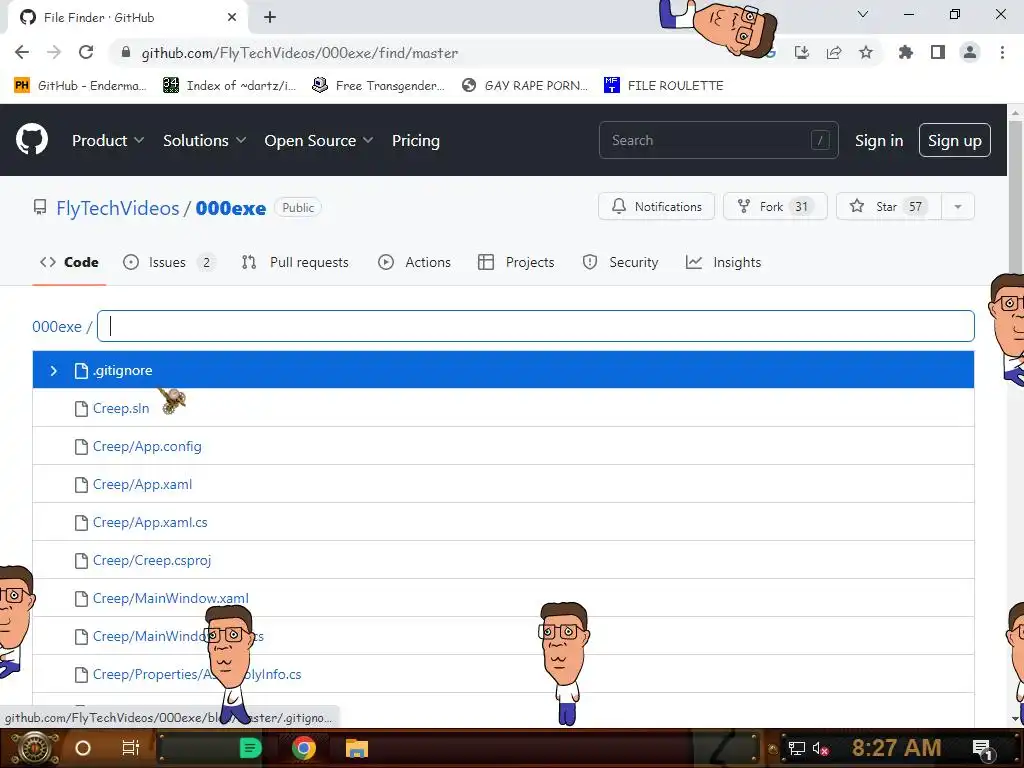Viewport: 1024px width, 768px height.
Task: Fork the repository
Action: 775,206
